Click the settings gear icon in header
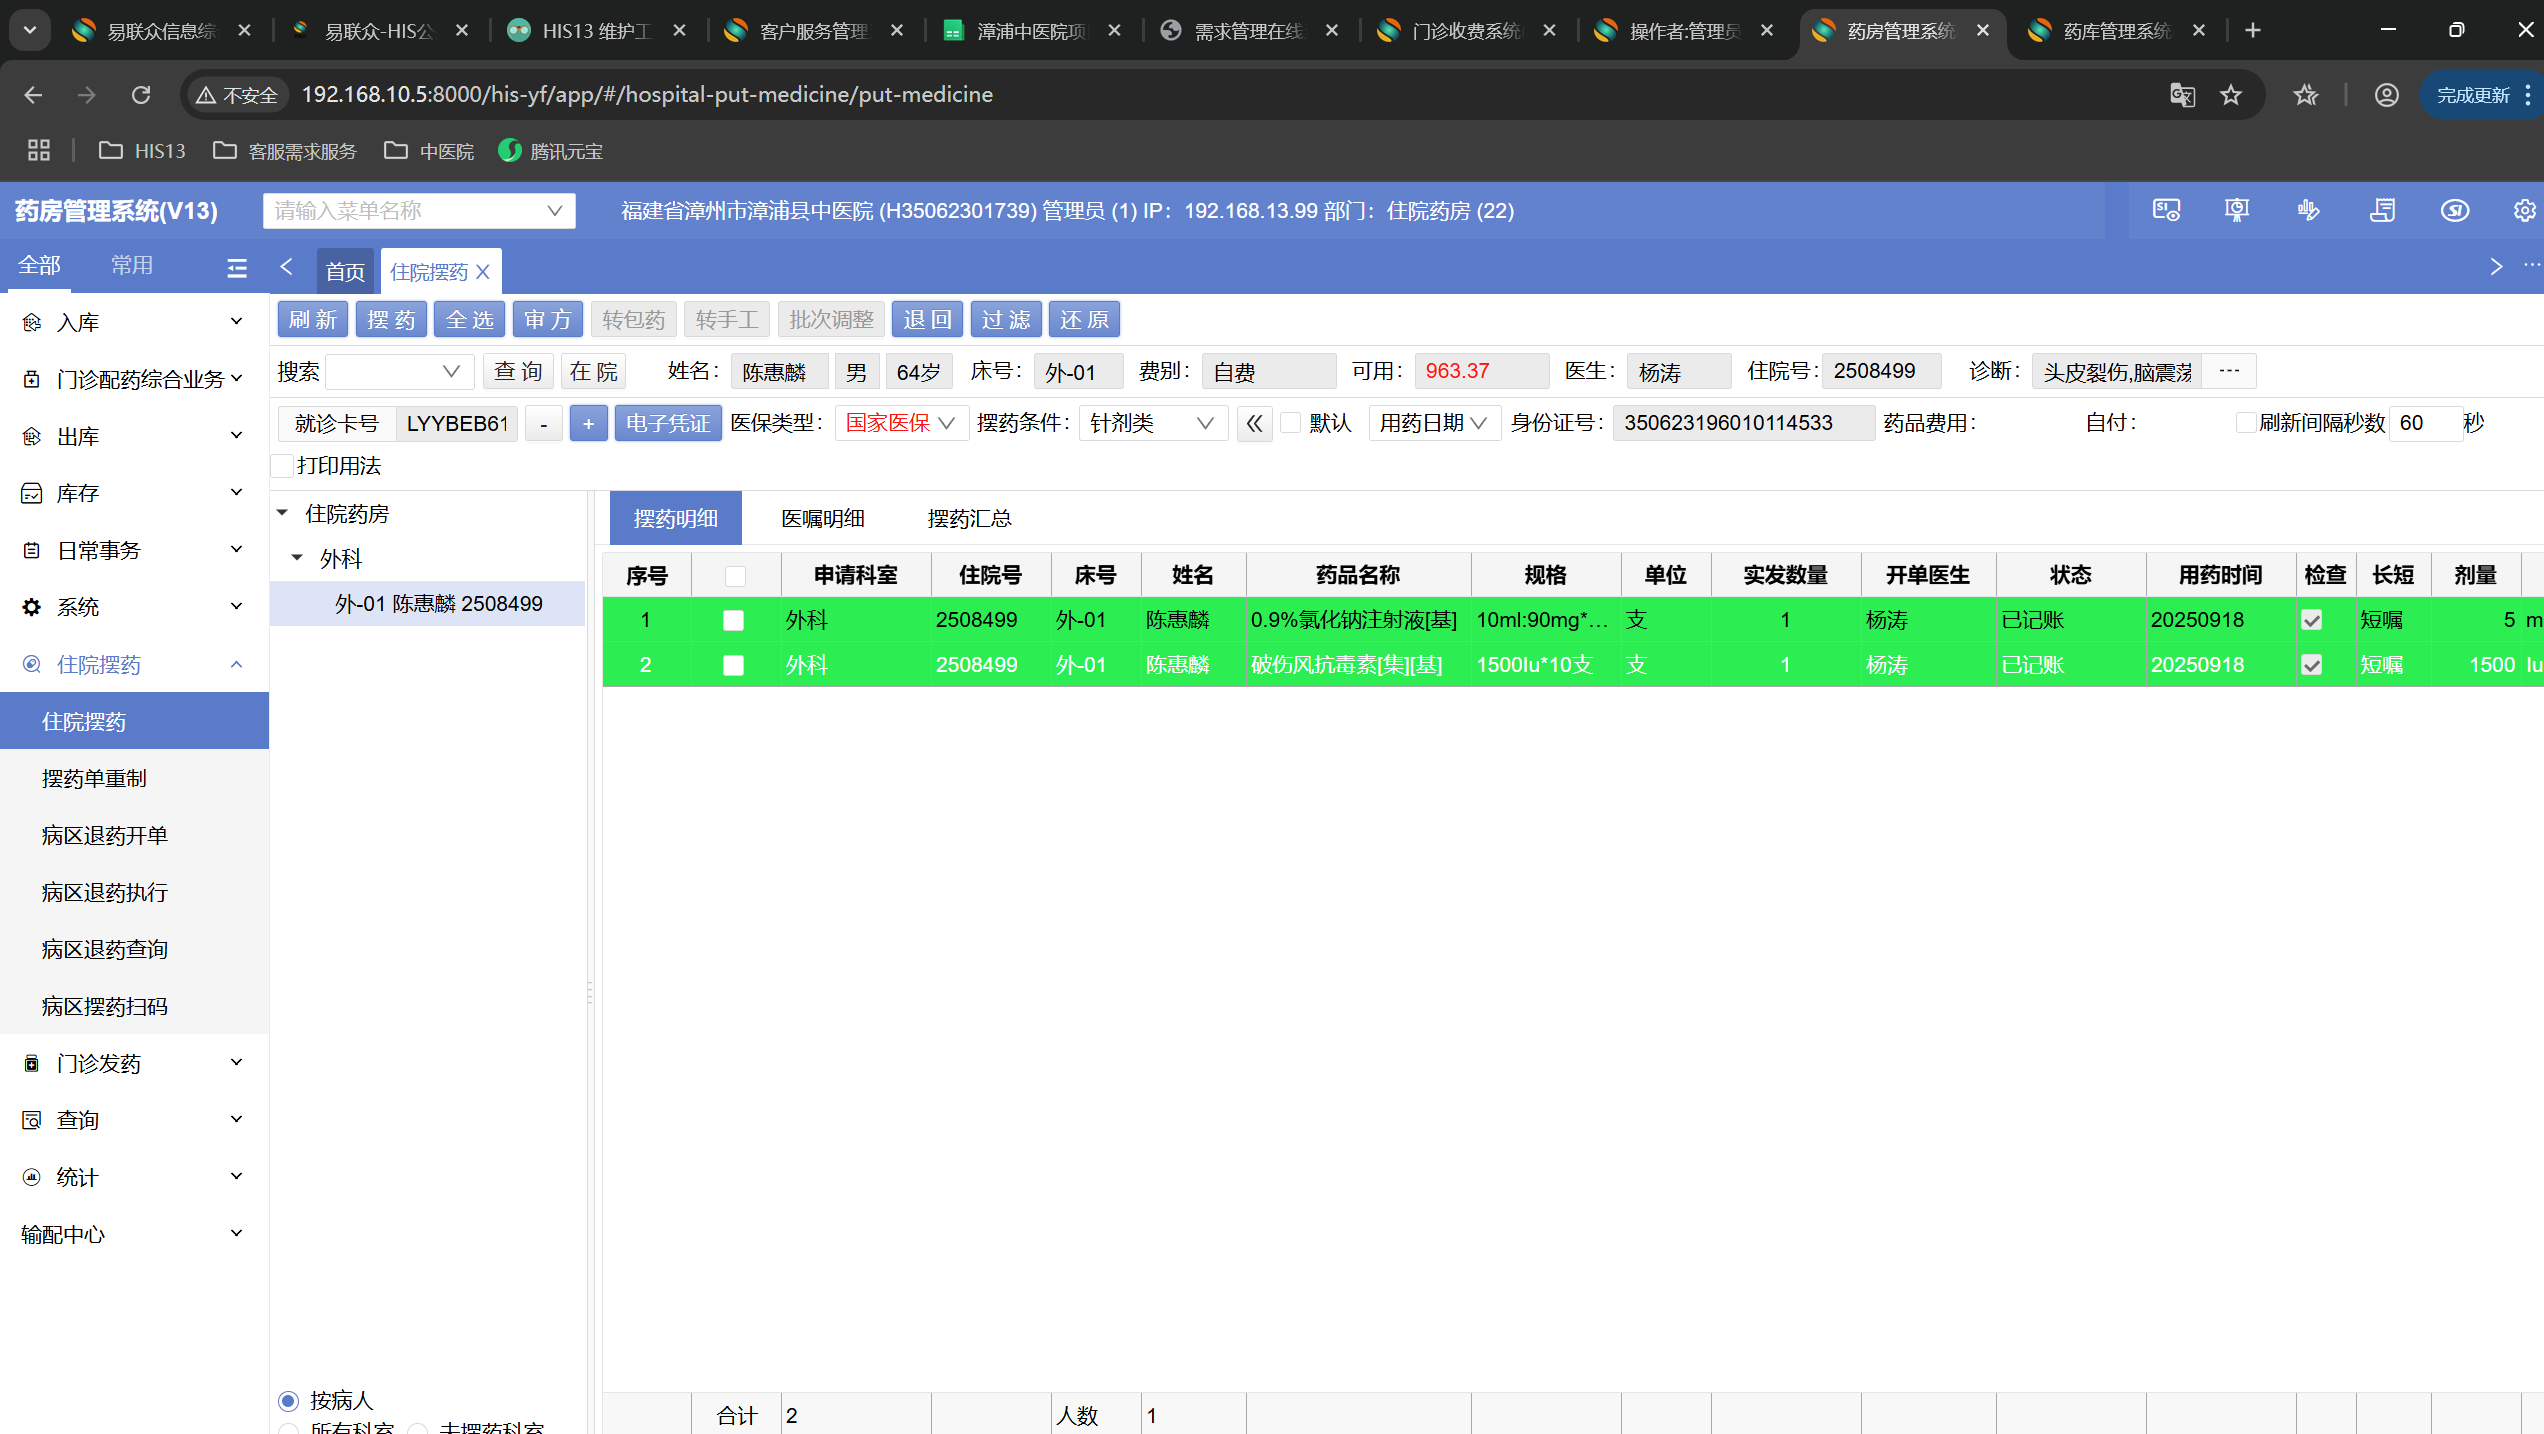The height and width of the screenshot is (1434, 2544). [2524, 210]
